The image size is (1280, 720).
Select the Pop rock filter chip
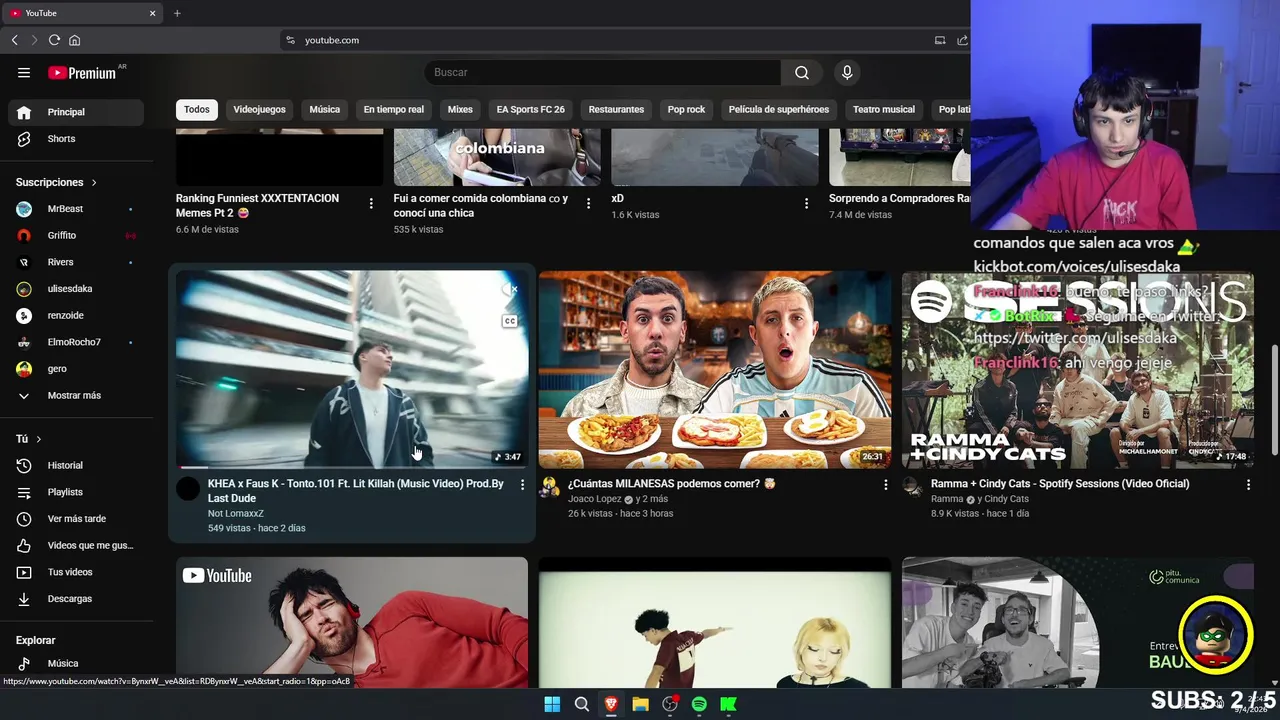click(x=686, y=109)
